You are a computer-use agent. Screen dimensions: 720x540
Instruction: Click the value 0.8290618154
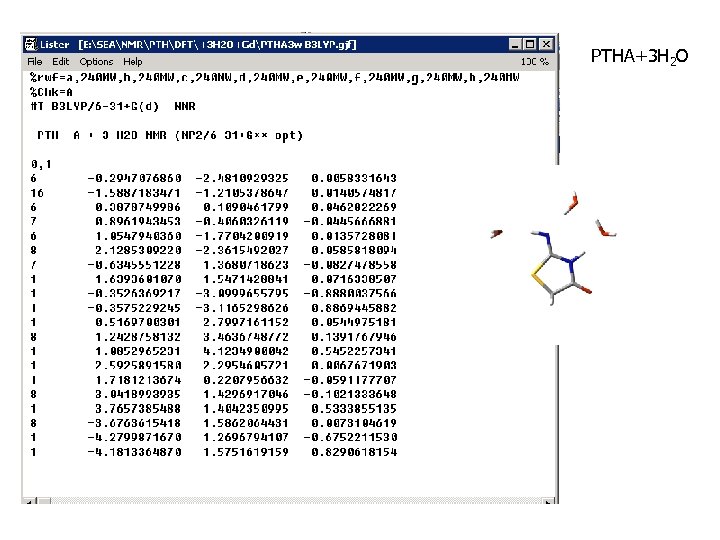(x=354, y=452)
